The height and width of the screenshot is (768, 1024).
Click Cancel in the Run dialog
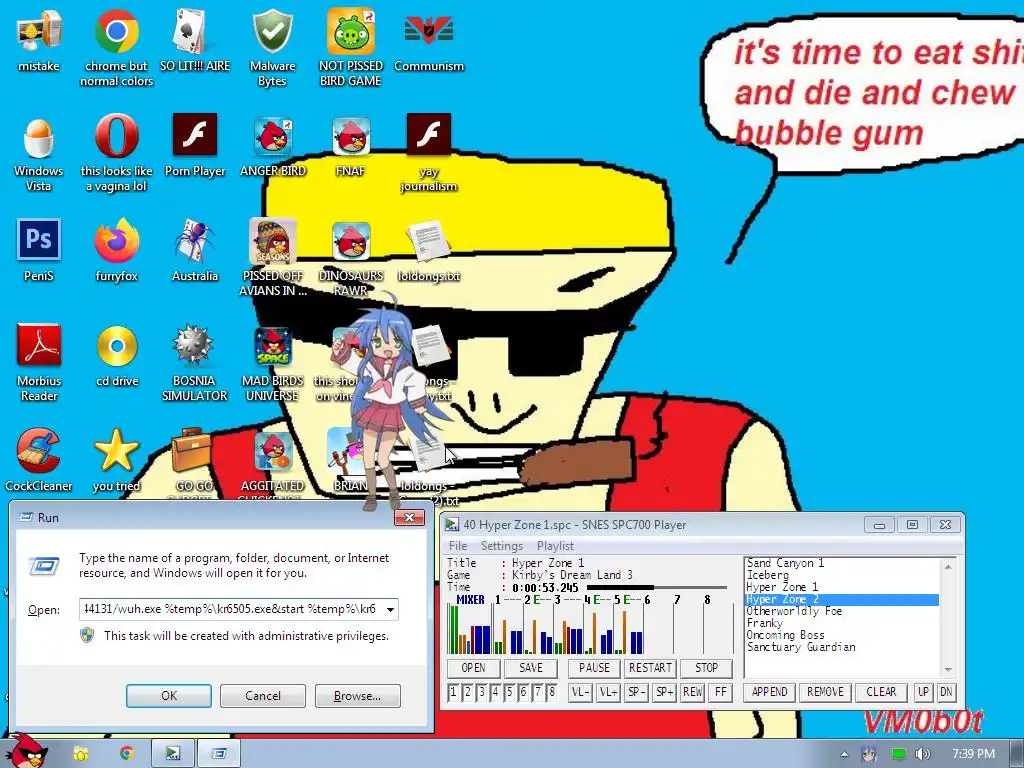pyautogui.click(x=263, y=696)
